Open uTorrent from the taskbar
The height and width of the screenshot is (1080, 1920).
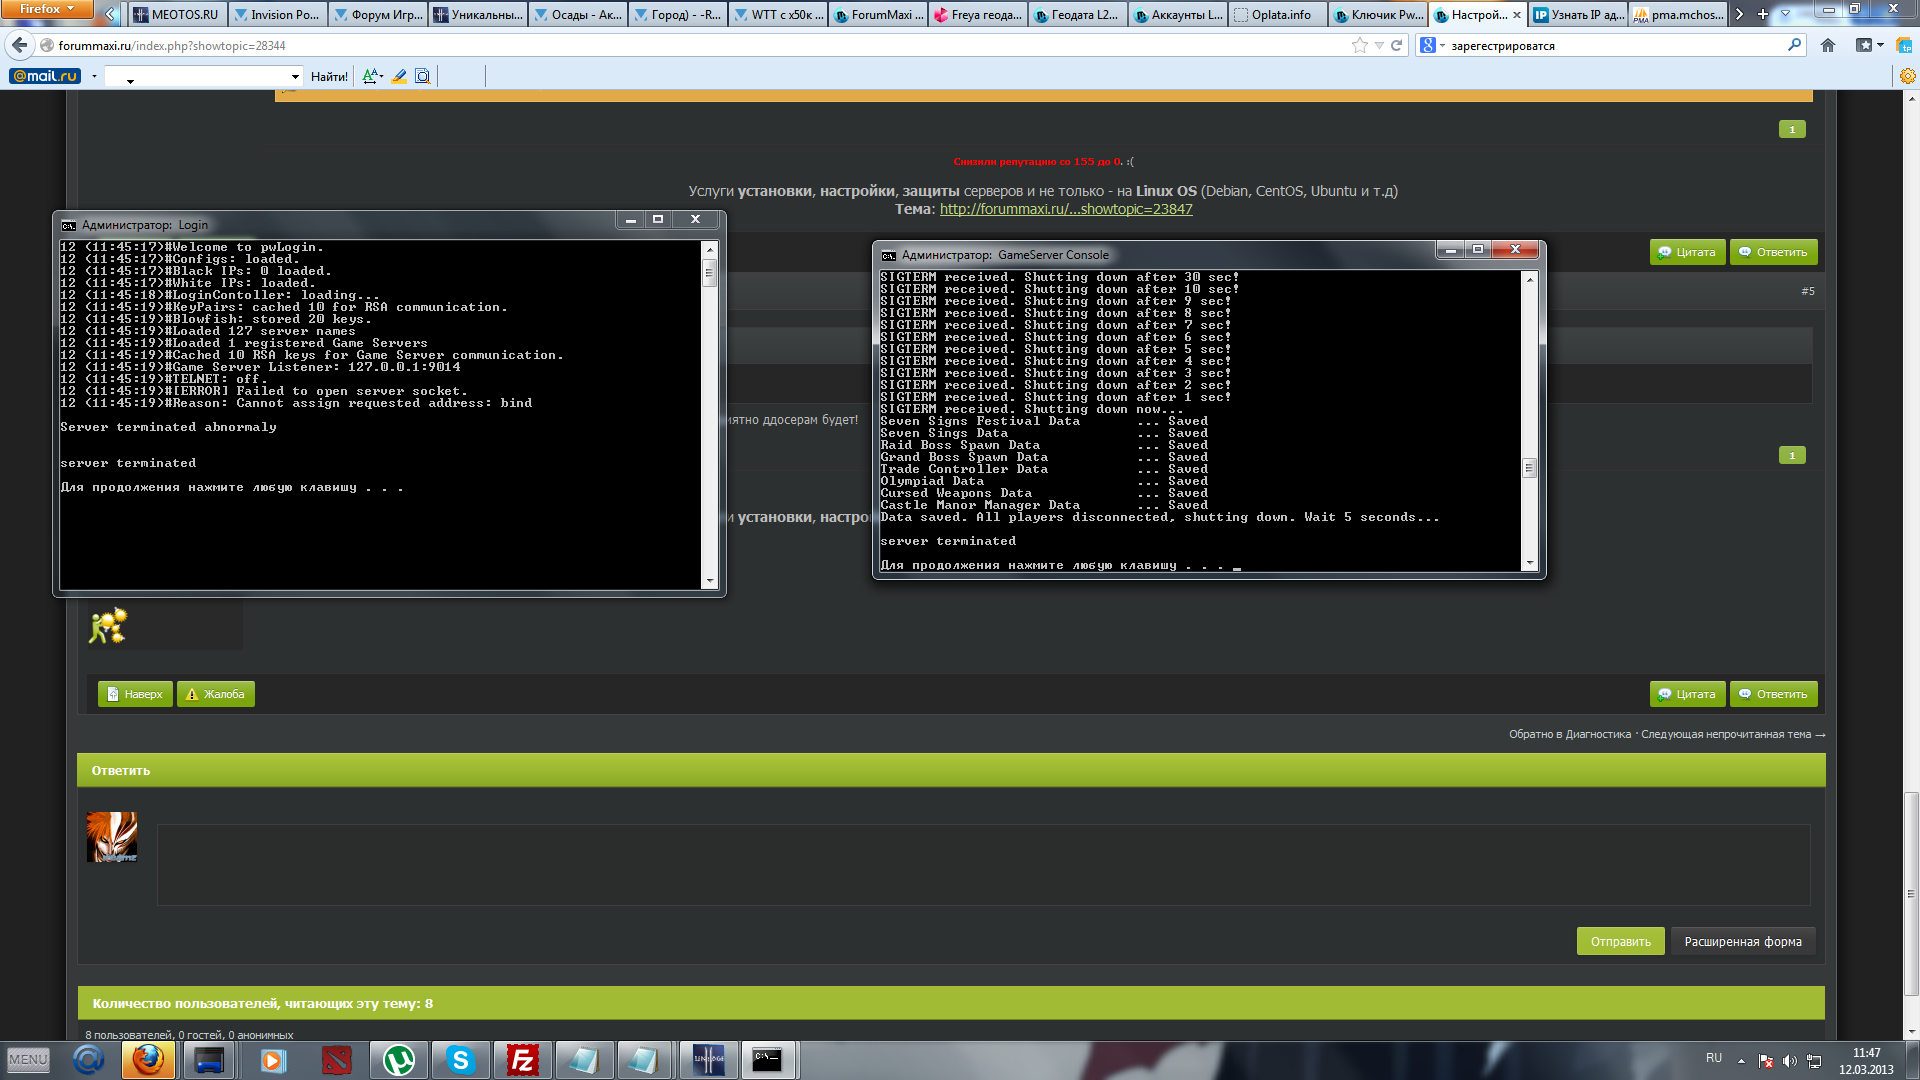pos(399,1059)
